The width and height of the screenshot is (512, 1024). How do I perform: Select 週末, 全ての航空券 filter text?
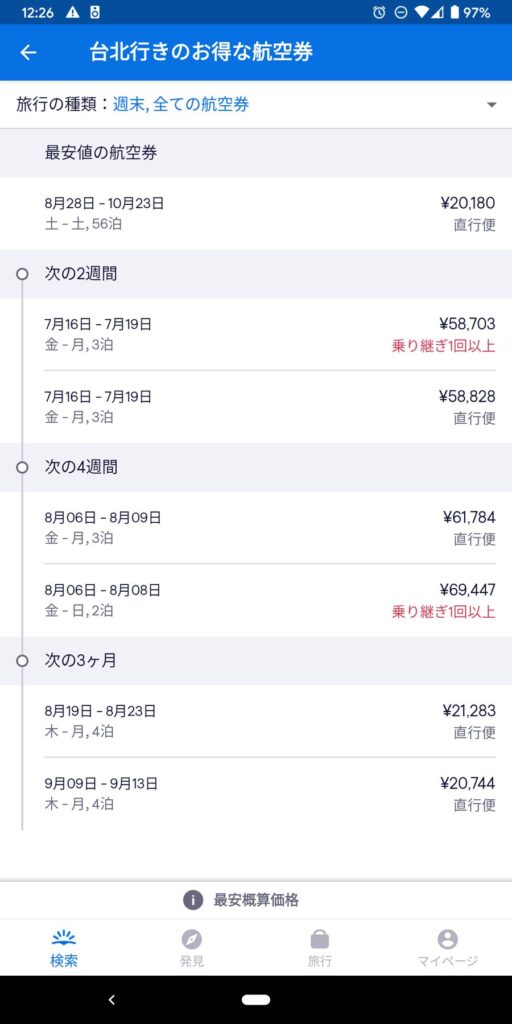(181, 104)
